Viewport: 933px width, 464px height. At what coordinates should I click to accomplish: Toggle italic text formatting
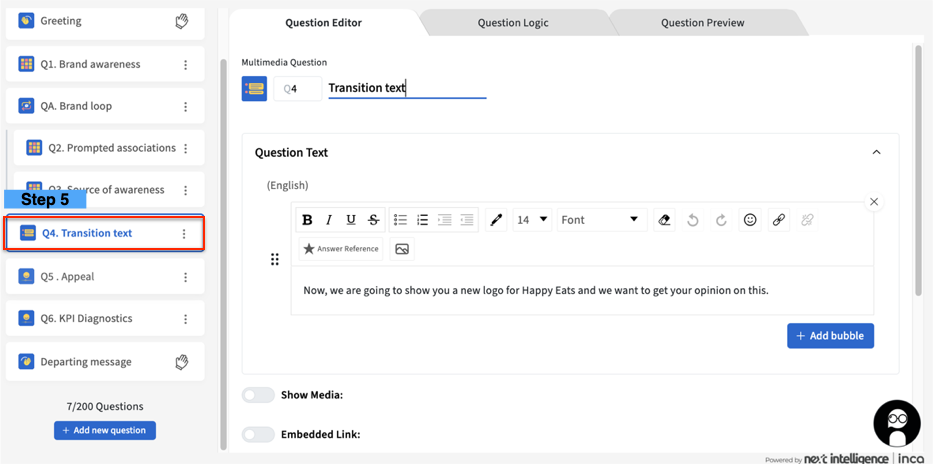[329, 220]
